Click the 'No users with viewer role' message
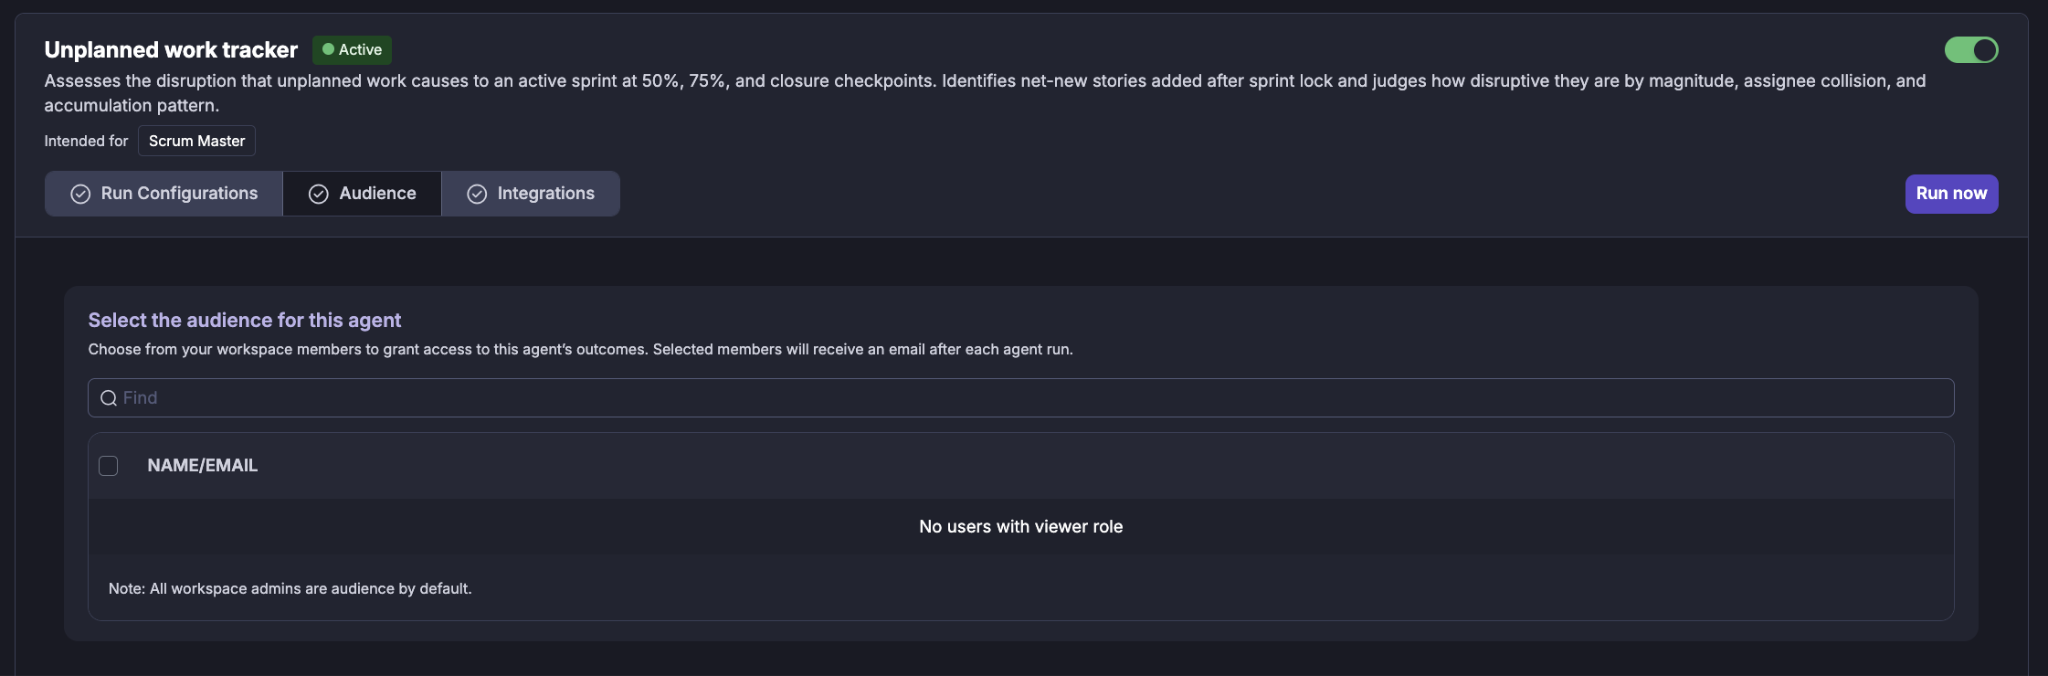 point(1021,527)
